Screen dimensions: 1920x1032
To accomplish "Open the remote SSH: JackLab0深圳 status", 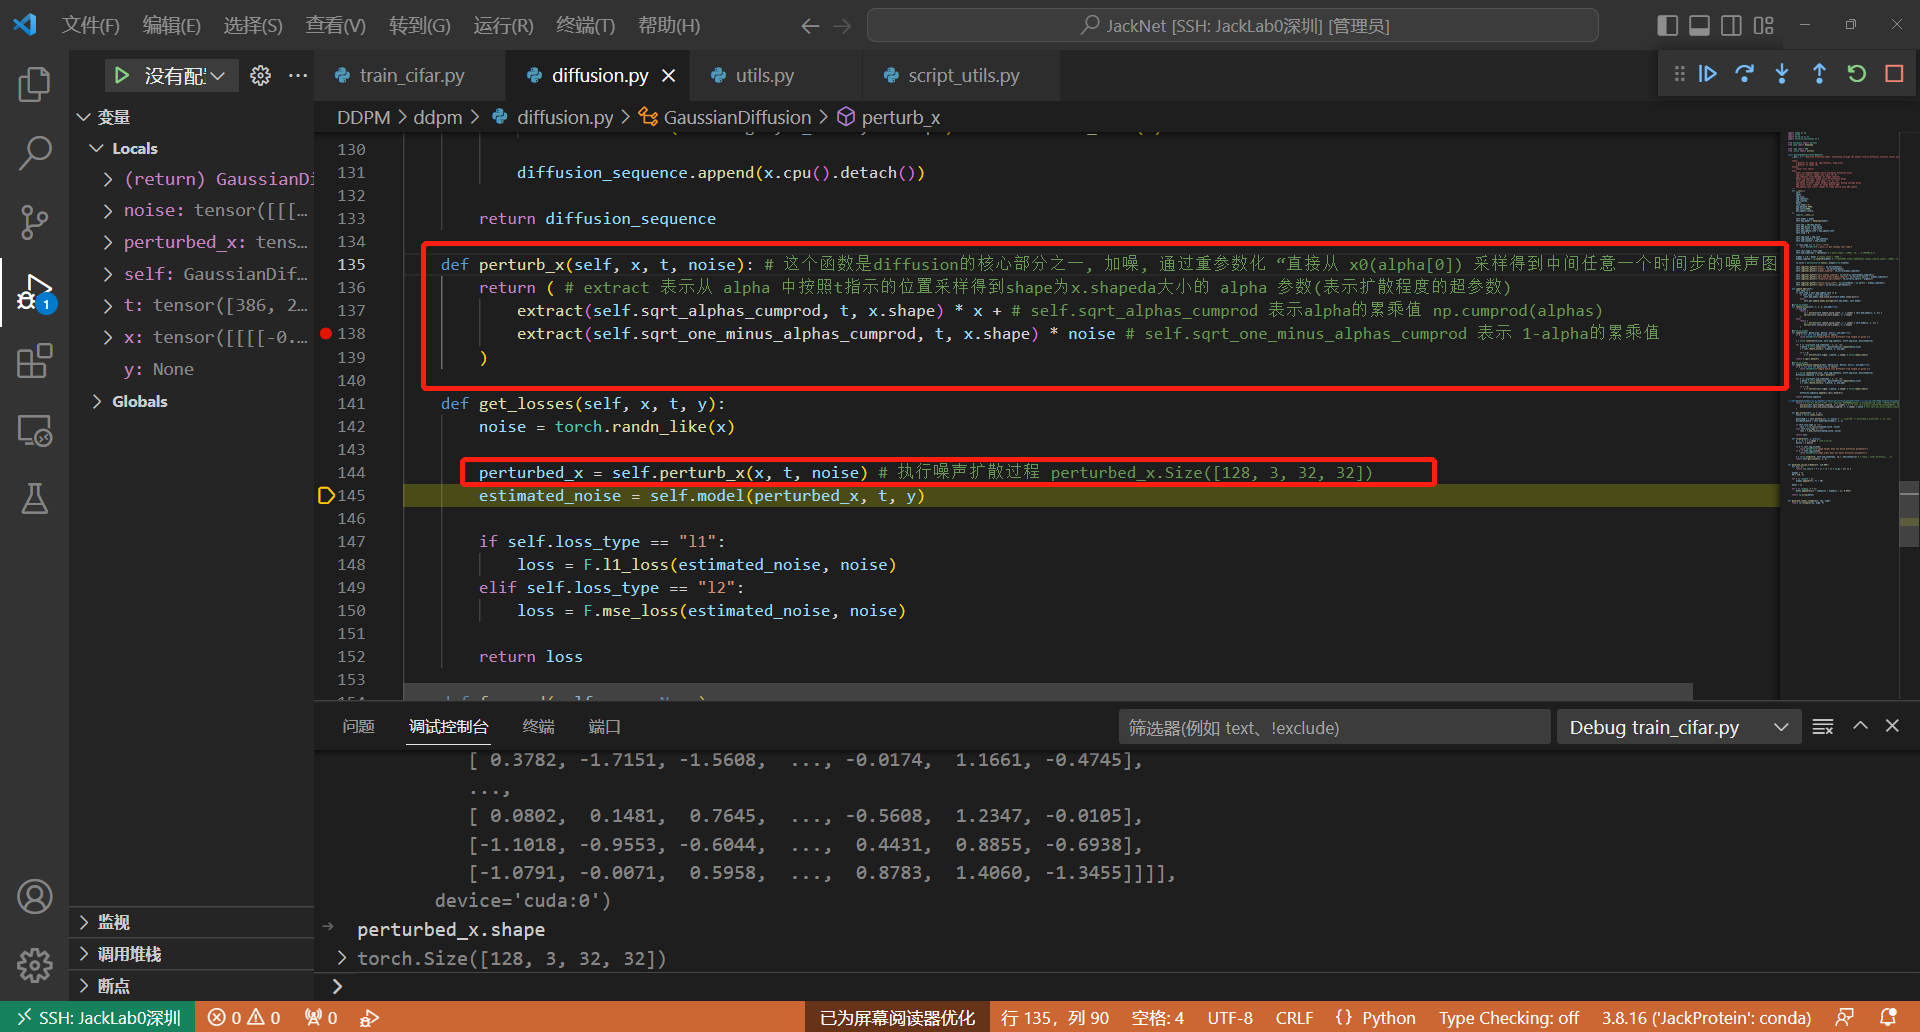I will [x=98, y=1017].
